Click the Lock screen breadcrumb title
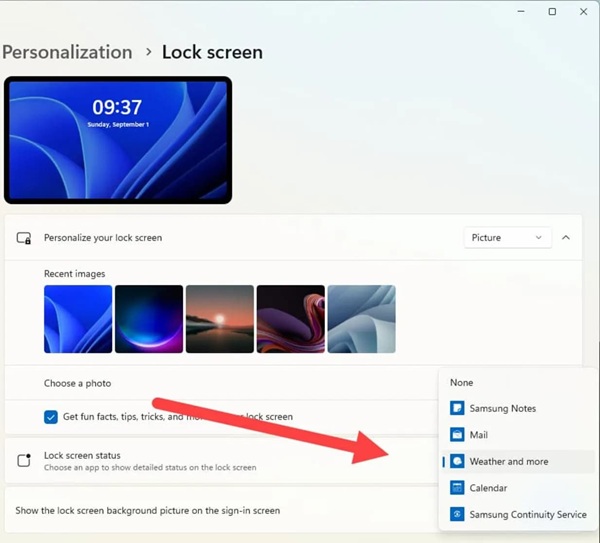This screenshot has height=543, width=600. click(212, 52)
